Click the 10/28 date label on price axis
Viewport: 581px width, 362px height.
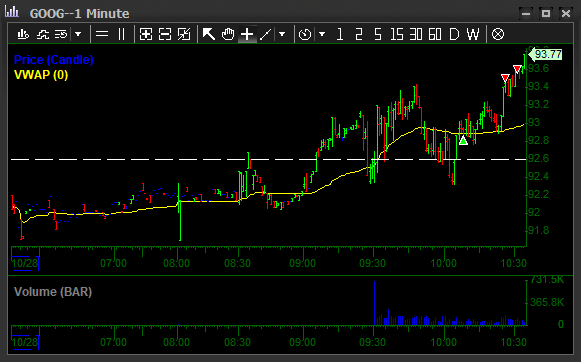click(x=25, y=263)
